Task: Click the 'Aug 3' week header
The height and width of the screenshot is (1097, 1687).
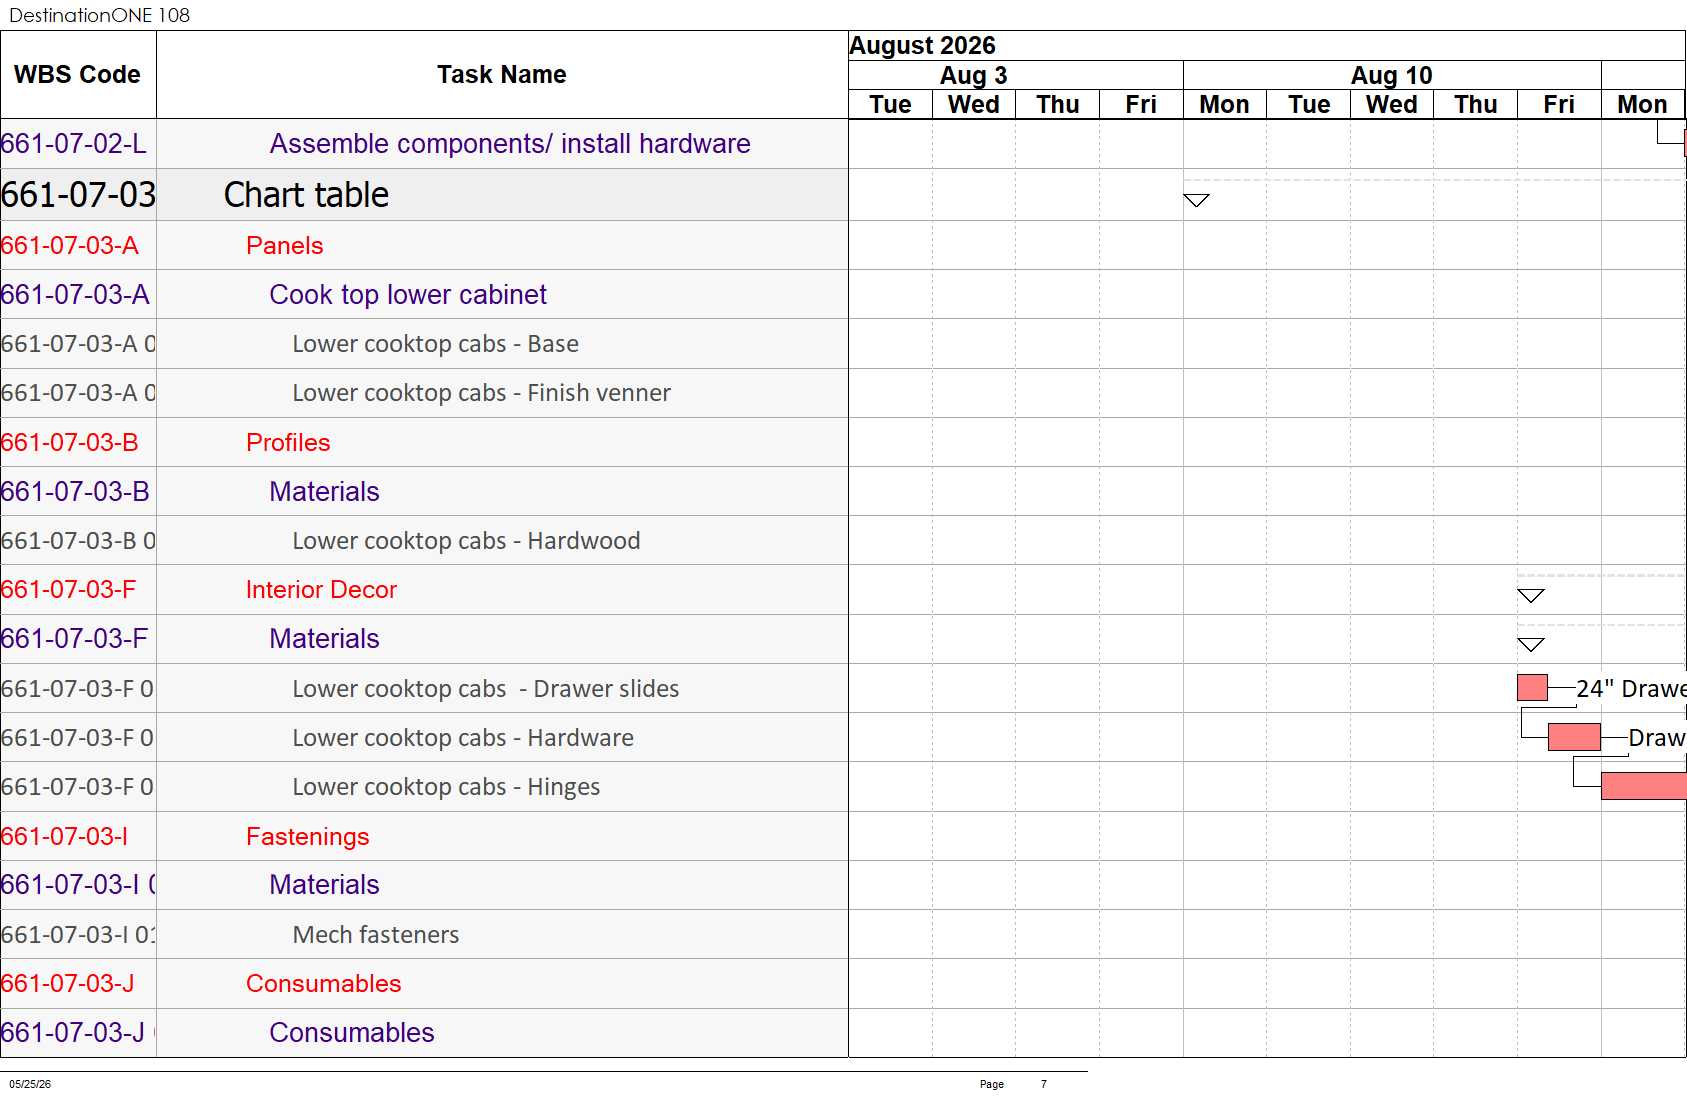Action: tap(973, 76)
